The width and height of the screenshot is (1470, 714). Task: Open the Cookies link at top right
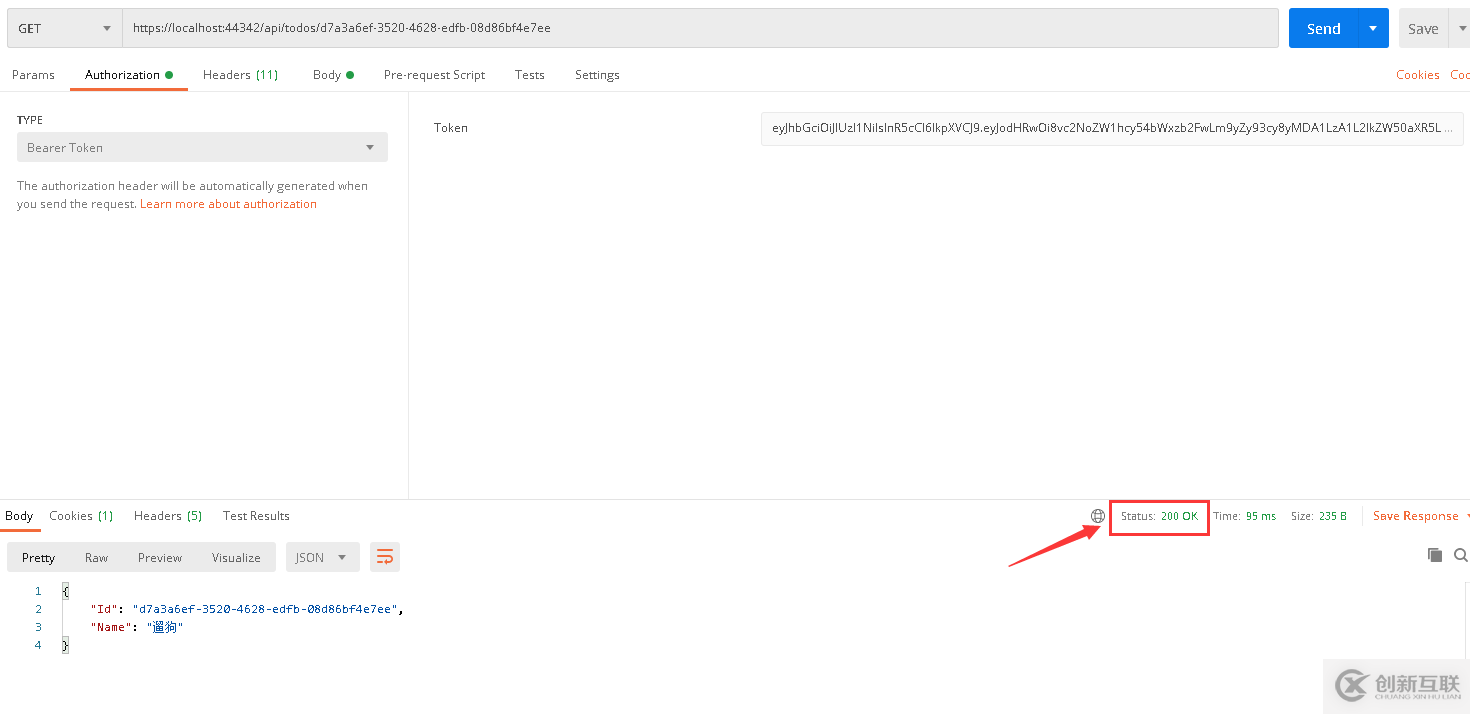click(x=1417, y=75)
